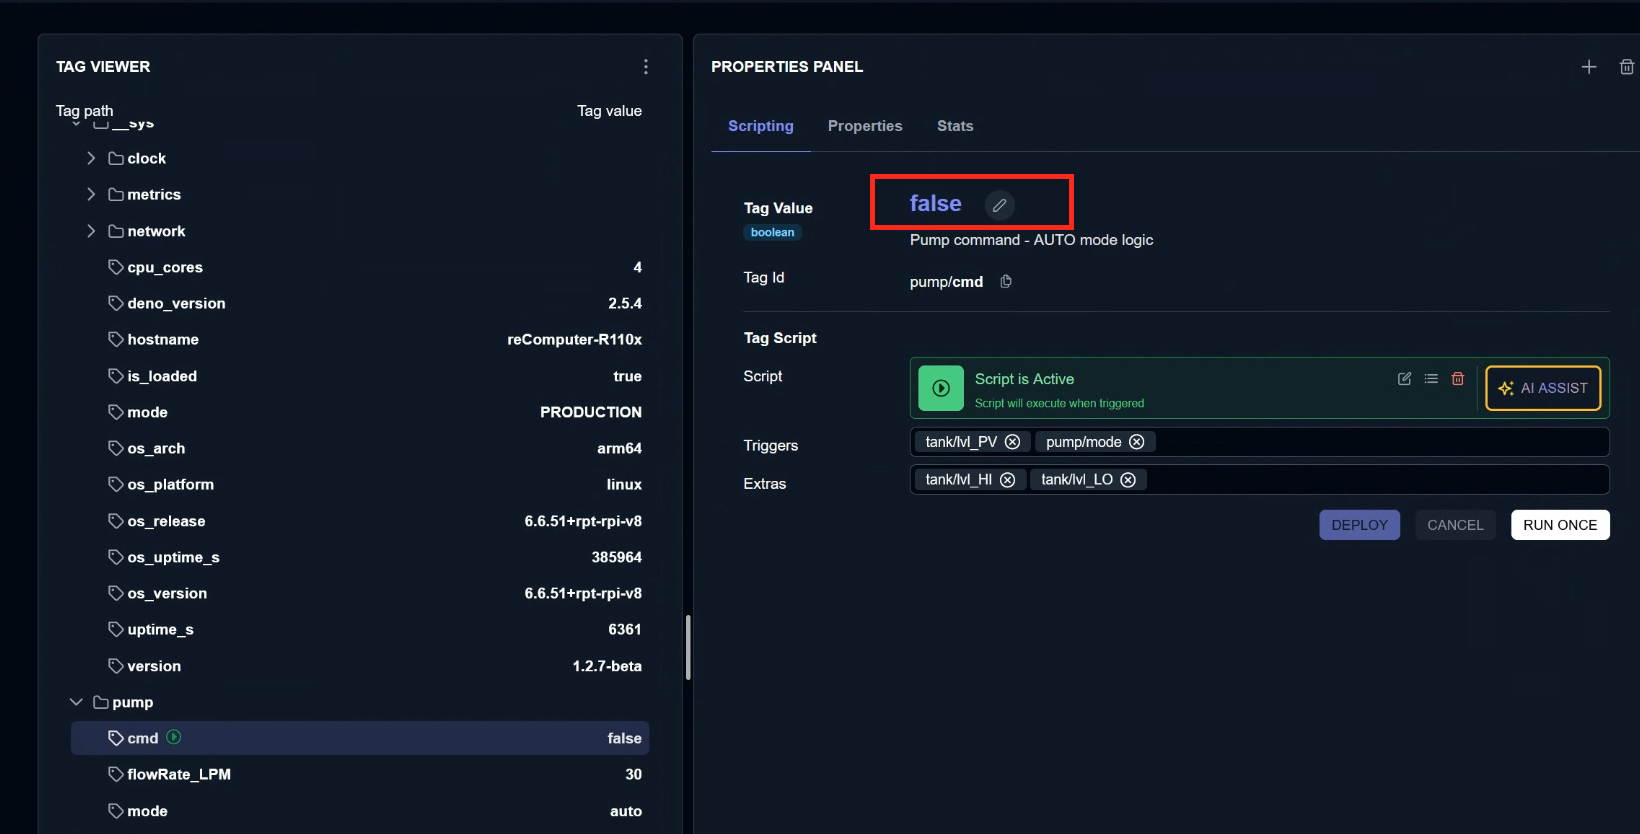
Task: Open Tag Viewer three-dot menu
Action: pos(646,67)
